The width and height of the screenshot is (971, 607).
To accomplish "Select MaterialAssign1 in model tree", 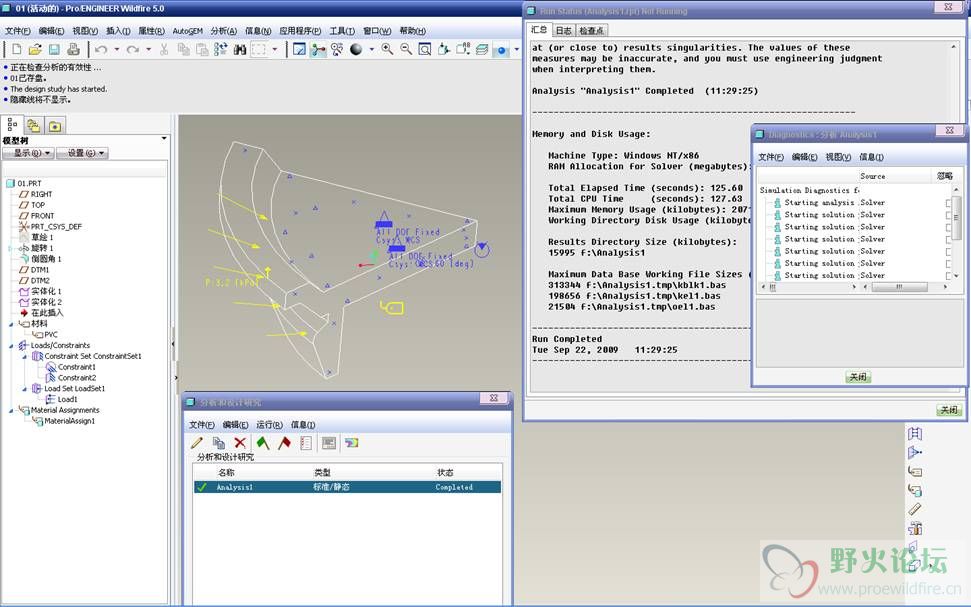I will (69, 421).
